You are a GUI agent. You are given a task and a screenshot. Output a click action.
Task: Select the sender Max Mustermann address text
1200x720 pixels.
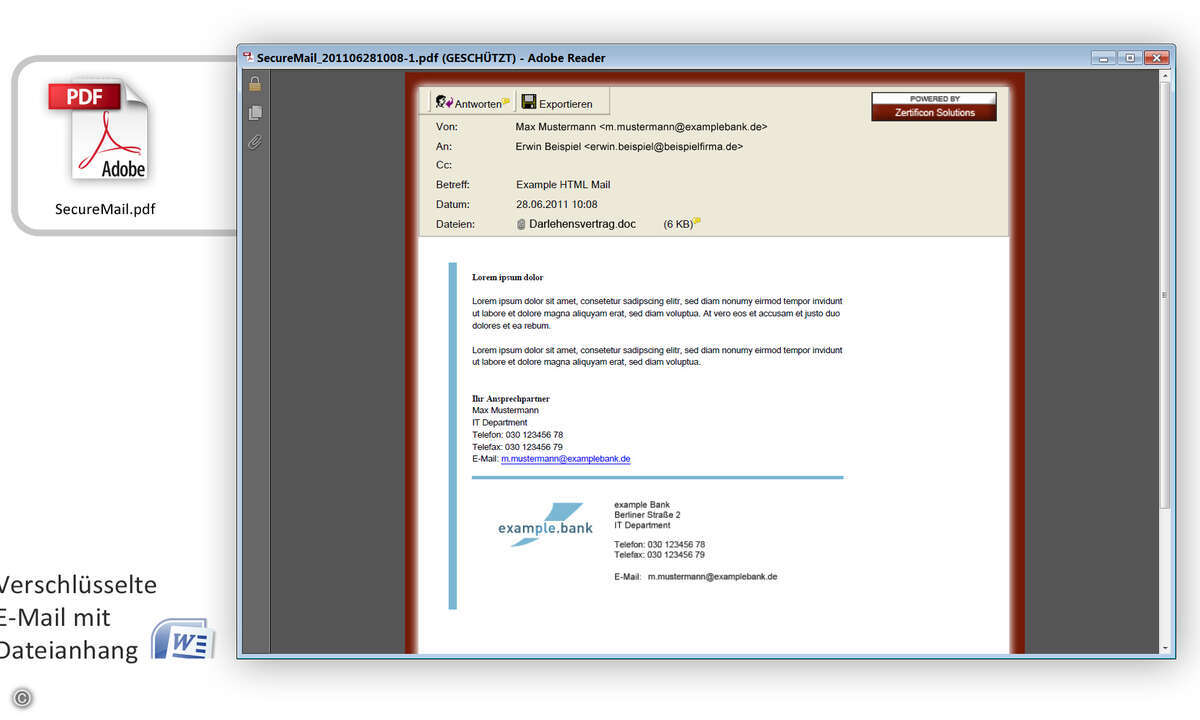pyautogui.click(x=641, y=127)
